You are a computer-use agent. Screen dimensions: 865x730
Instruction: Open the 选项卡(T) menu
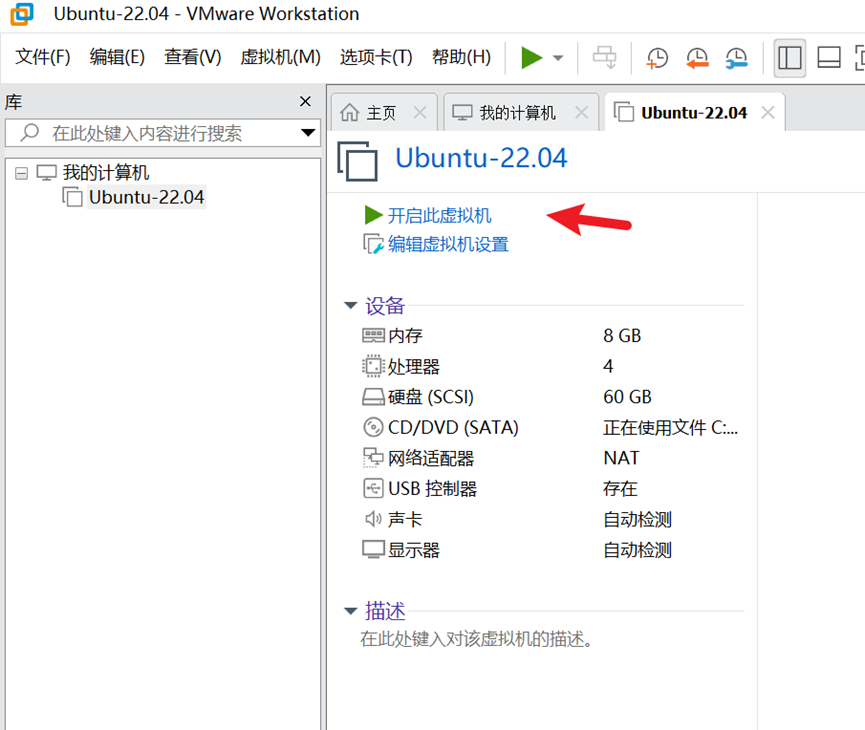pos(376,57)
